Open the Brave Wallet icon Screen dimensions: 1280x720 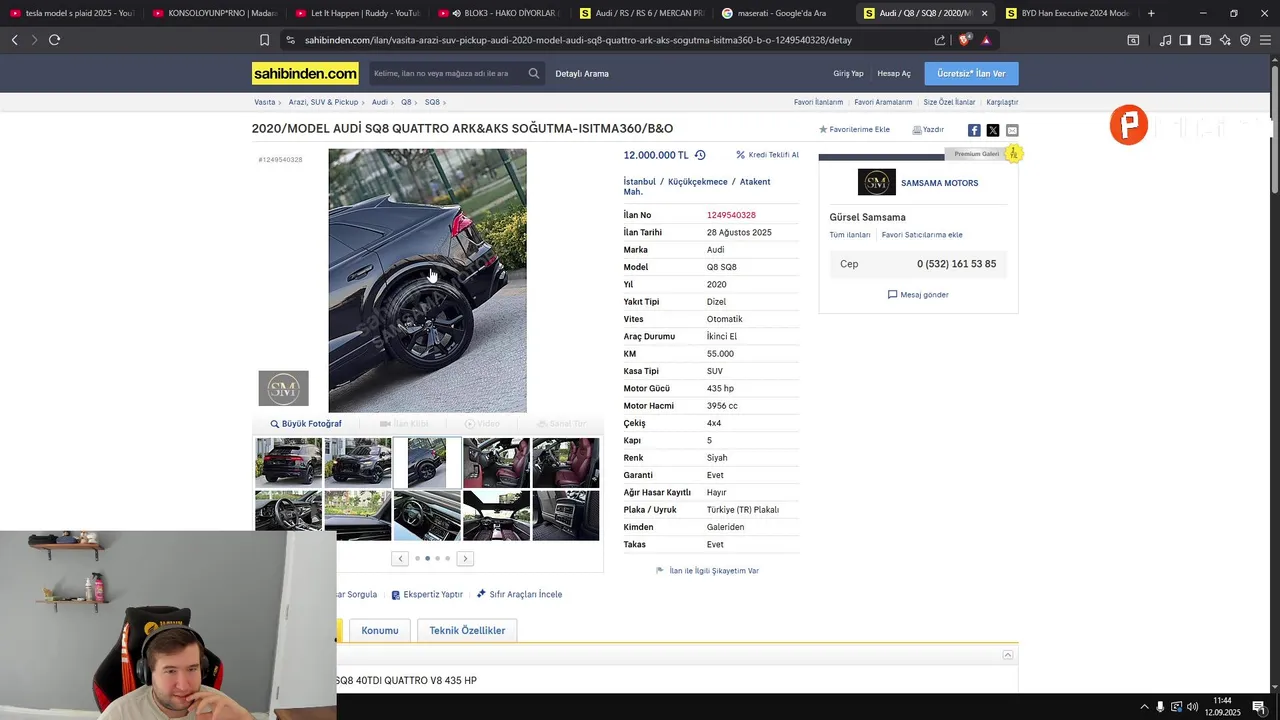point(1205,40)
